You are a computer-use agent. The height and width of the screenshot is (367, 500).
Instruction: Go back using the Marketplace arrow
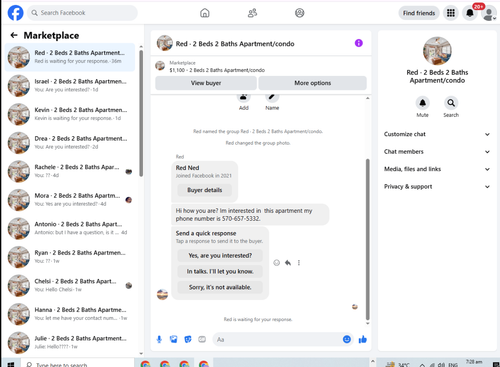[14, 35]
